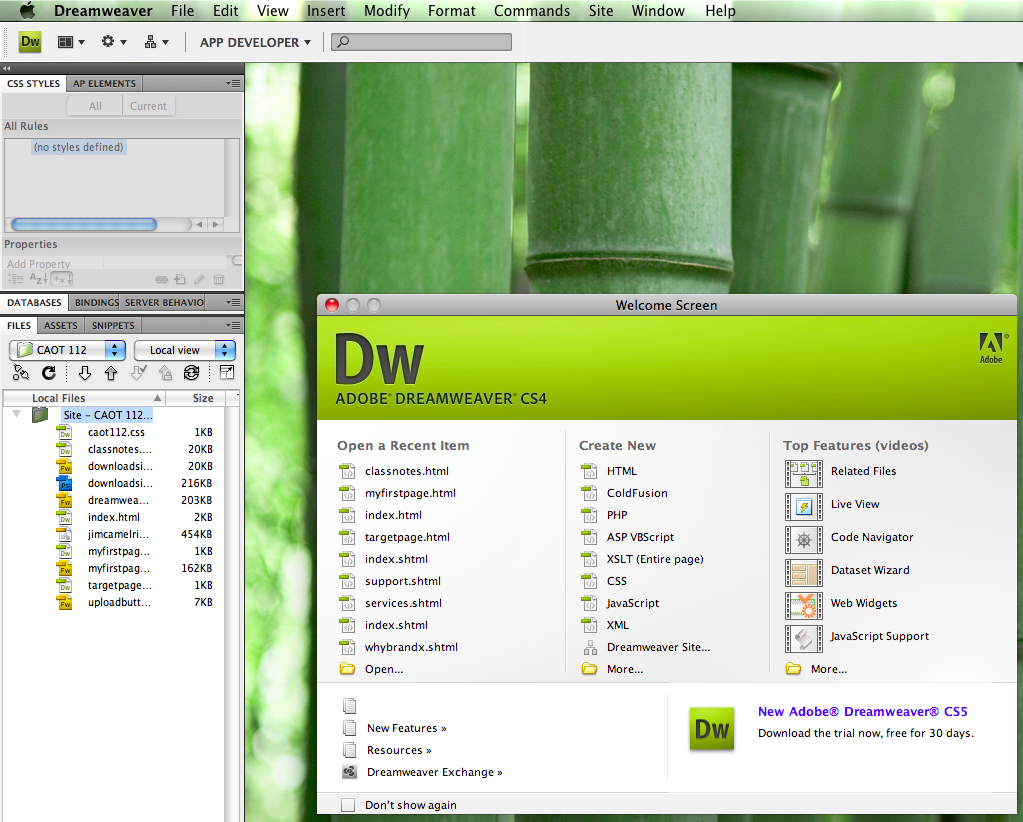
Task: Click the Add Property link
Action: (38, 264)
